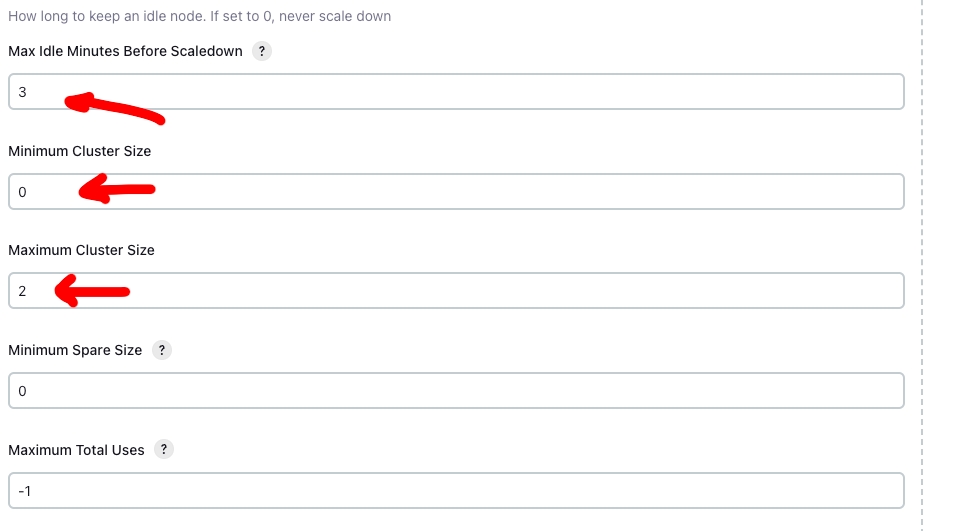Click the "Max Idle Minutes Before Scaledown" label
Image resolution: width=955 pixels, height=531 pixels.
pyautogui.click(x=125, y=51)
